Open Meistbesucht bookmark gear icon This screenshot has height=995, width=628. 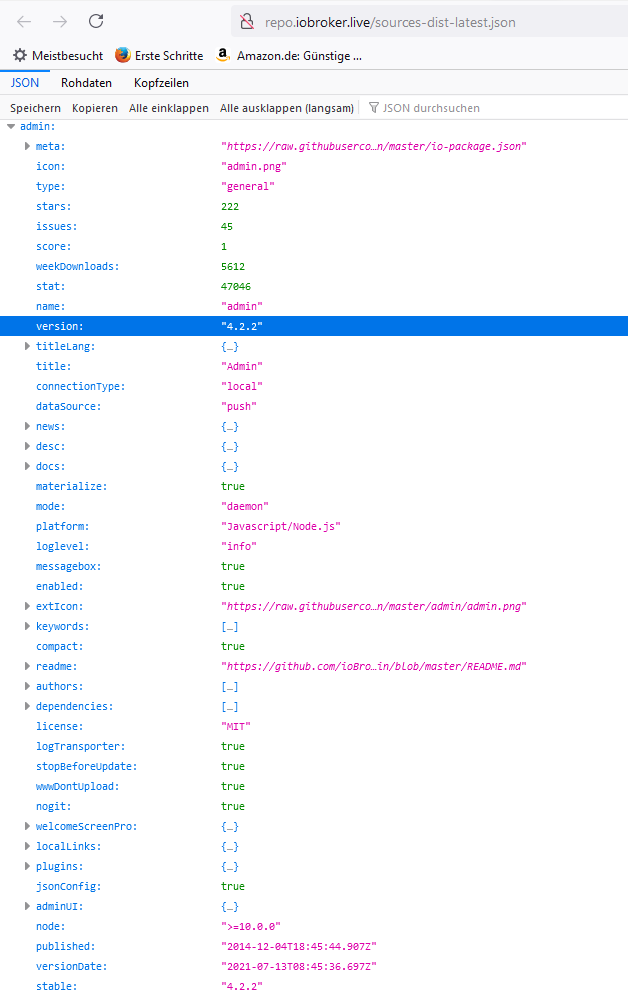click(x=20, y=55)
